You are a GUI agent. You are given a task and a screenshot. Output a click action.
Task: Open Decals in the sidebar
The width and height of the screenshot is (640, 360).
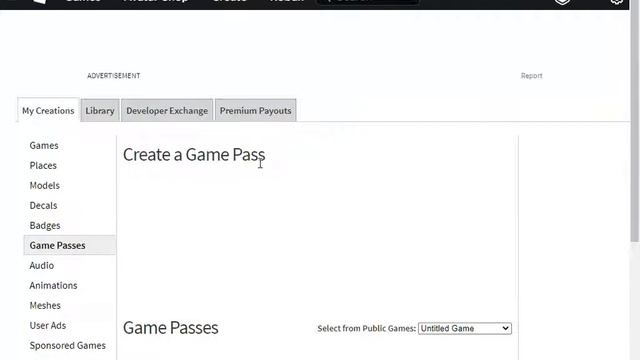pyautogui.click(x=43, y=205)
